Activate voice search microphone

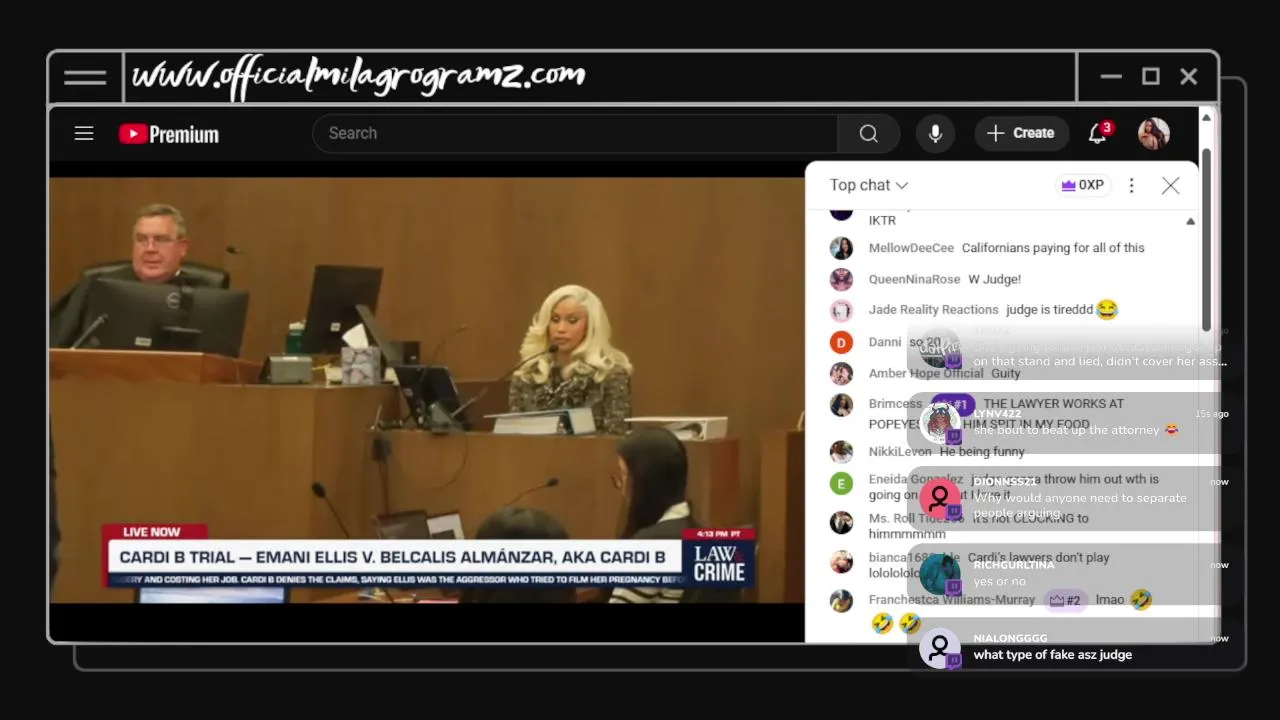coord(935,133)
